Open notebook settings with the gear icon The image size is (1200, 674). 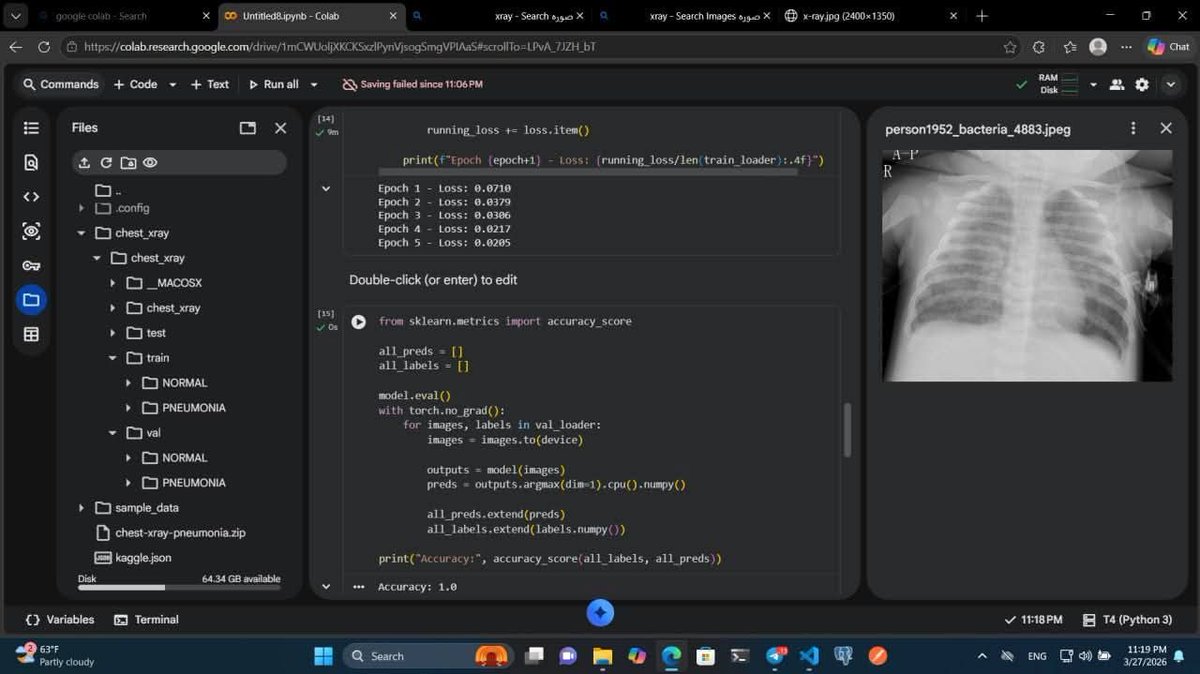(1142, 85)
